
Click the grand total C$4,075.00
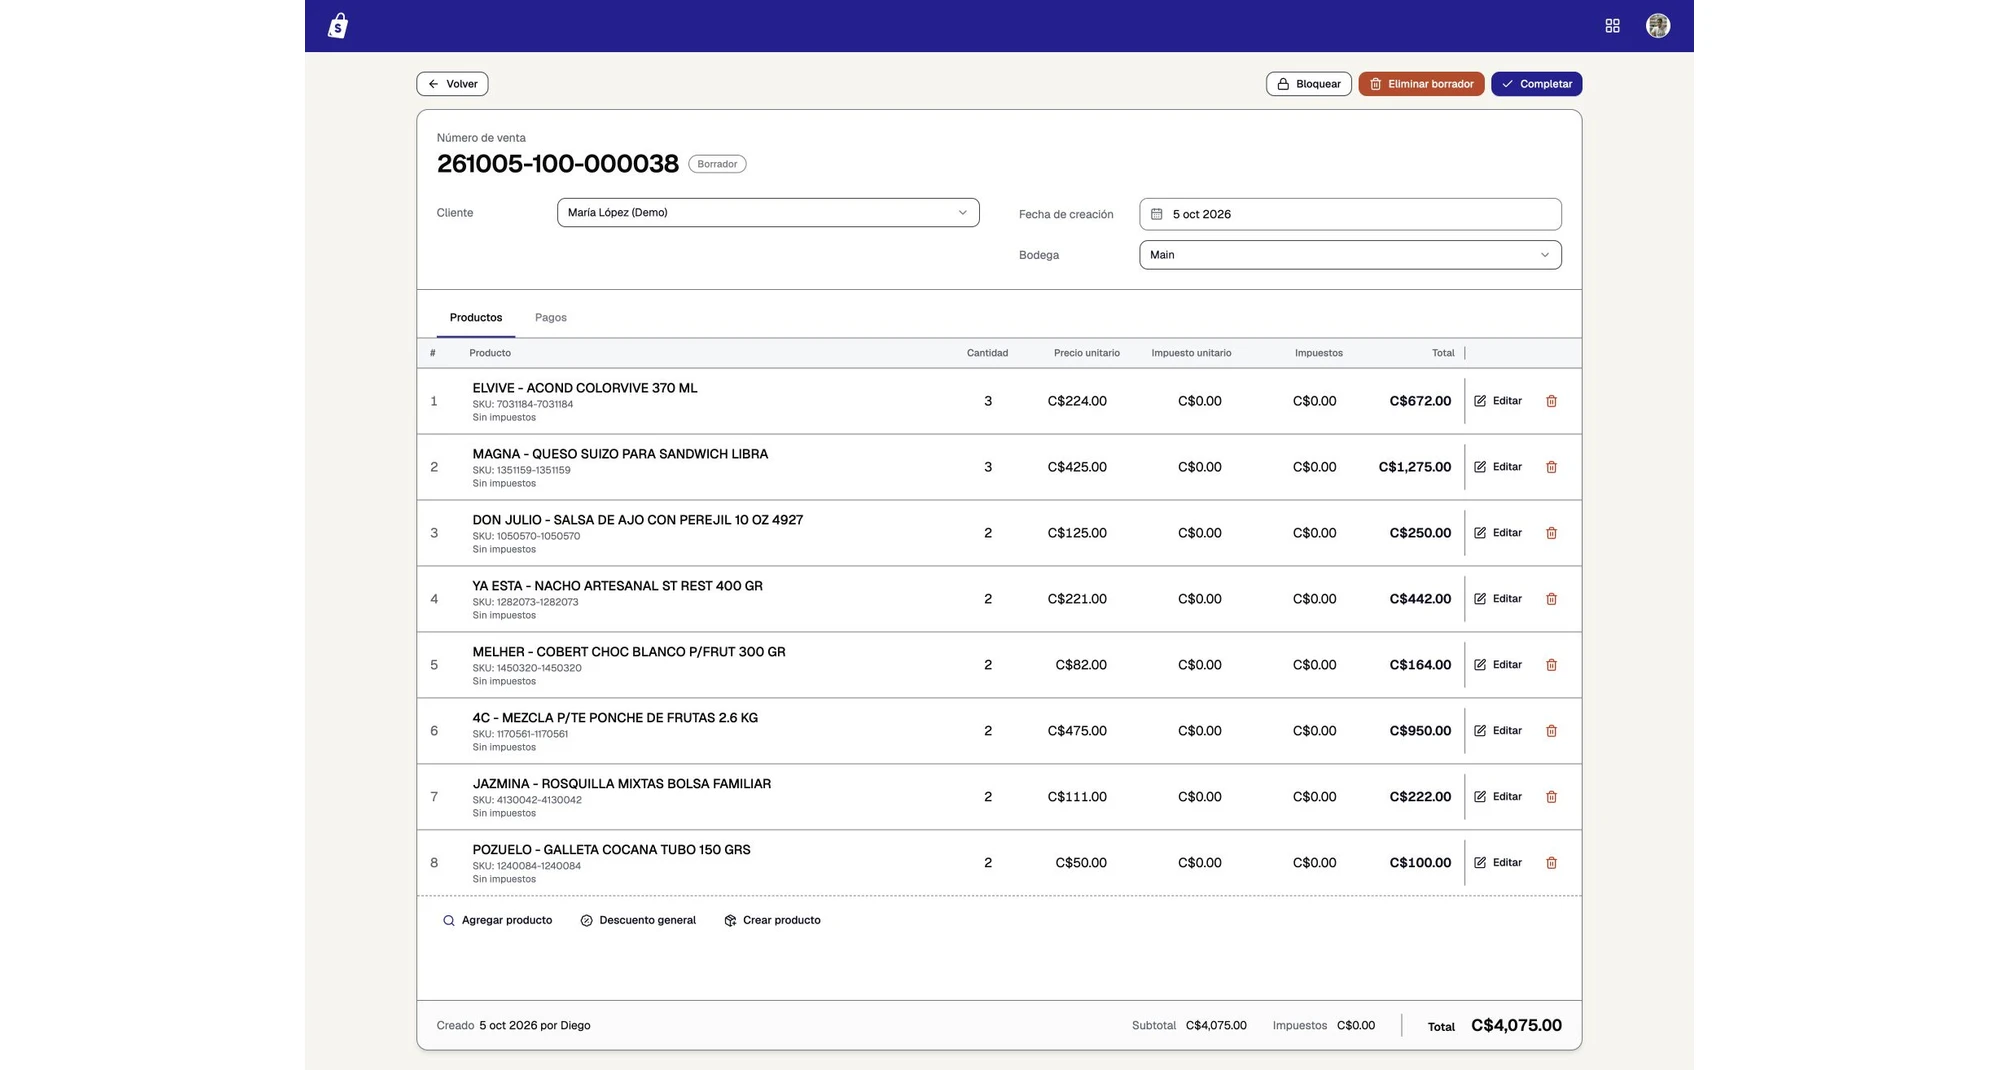(x=1516, y=1025)
